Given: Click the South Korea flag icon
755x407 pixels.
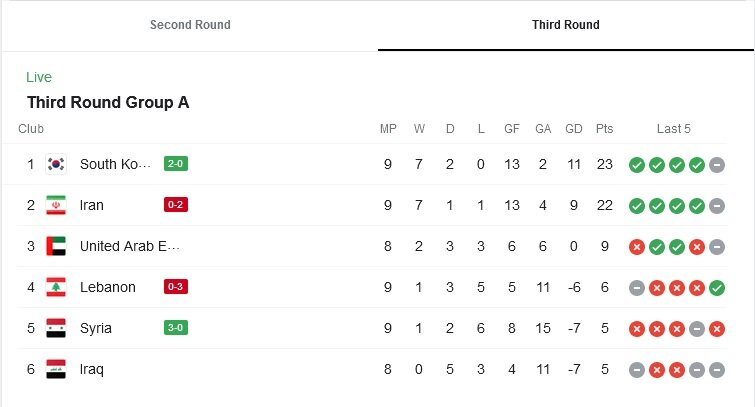Looking at the screenshot, I should coord(56,164).
